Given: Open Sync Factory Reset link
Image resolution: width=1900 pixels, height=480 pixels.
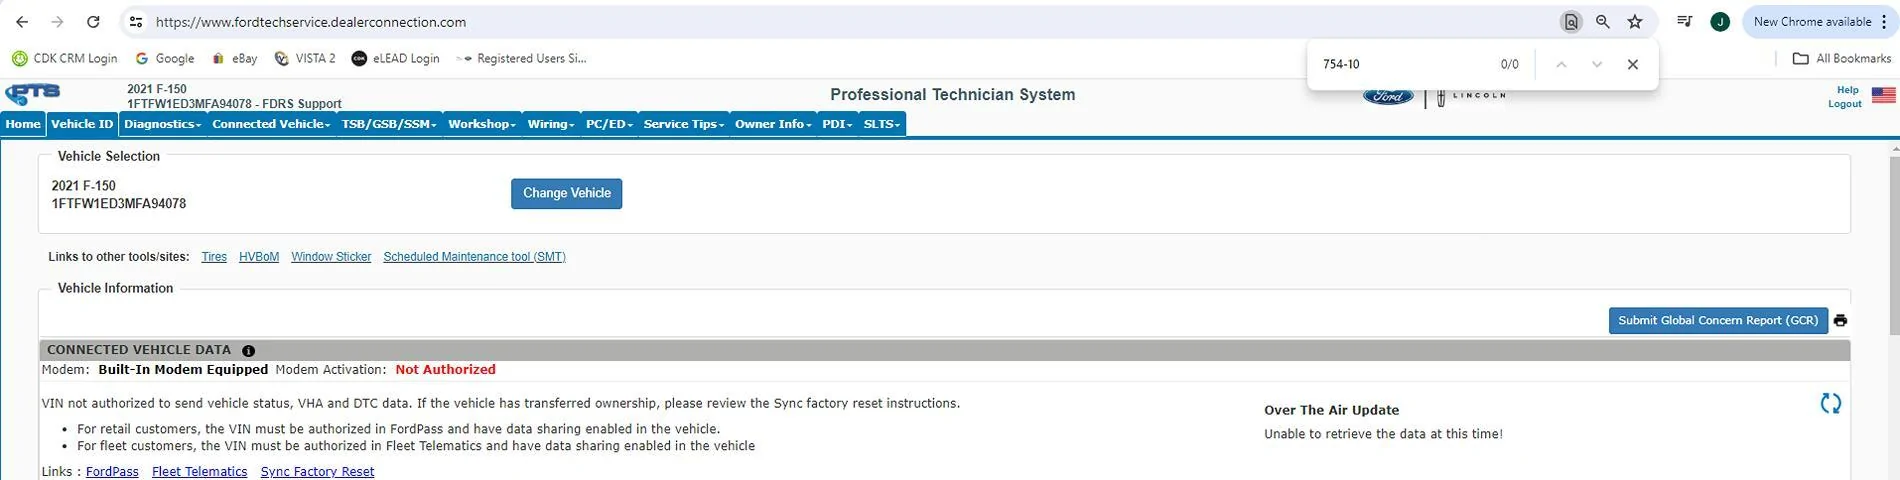Looking at the screenshot, I should coord(317,472).
